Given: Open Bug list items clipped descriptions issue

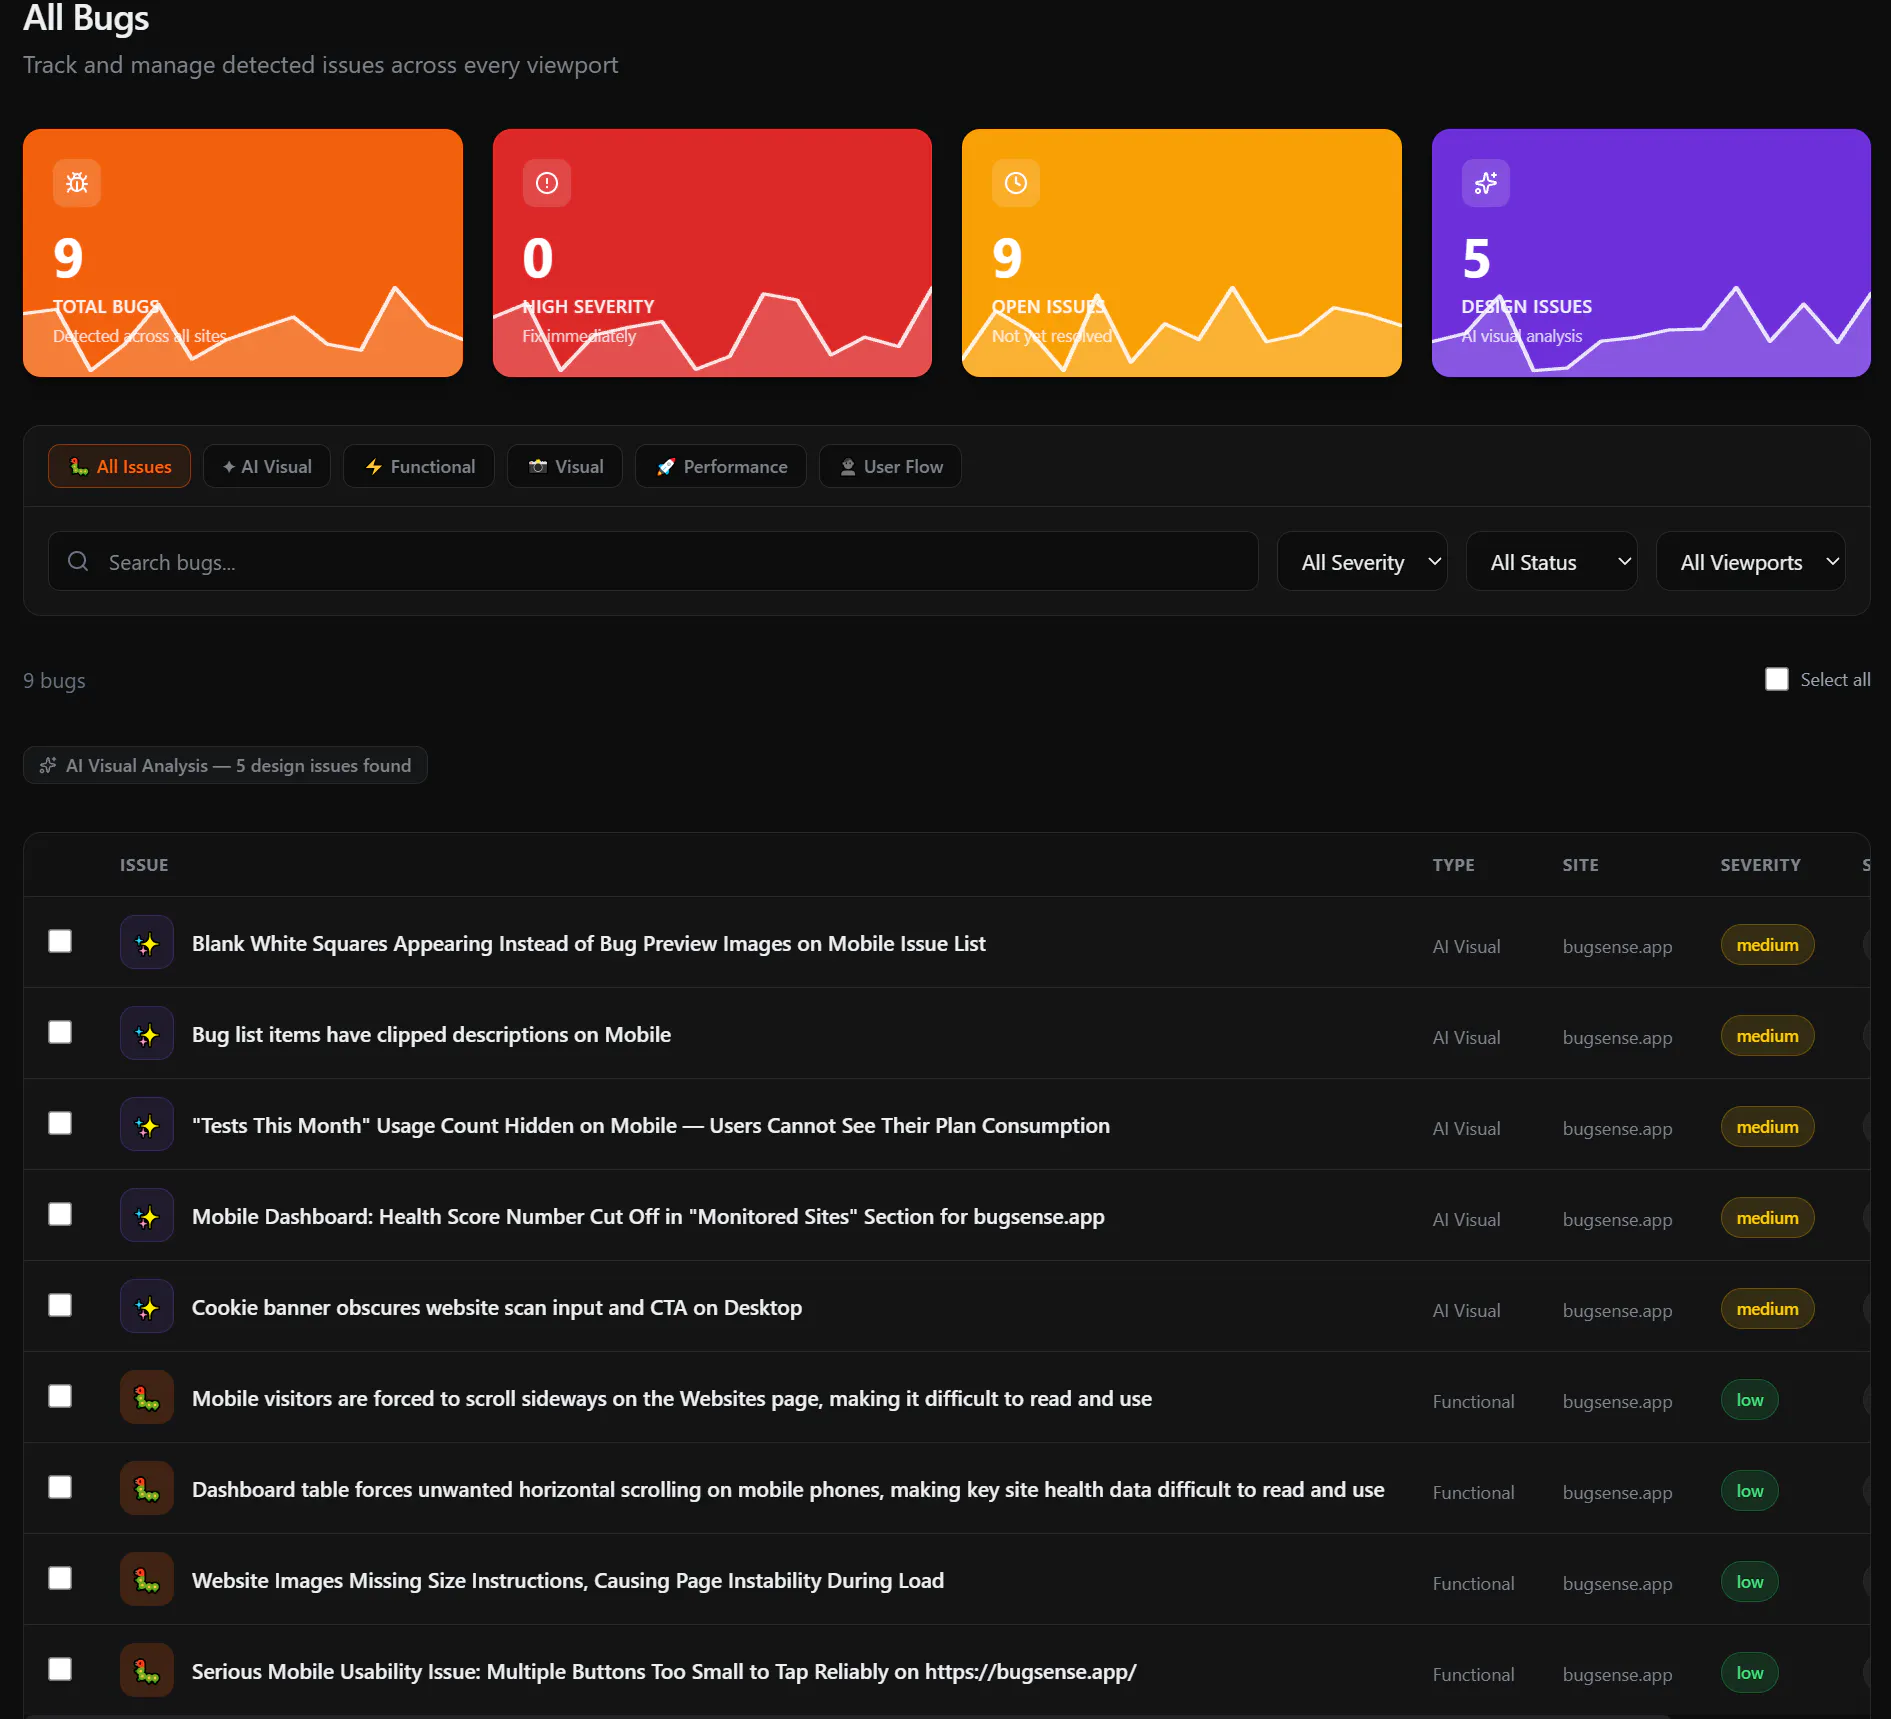Looking at the screenshot, I should pyautogui.click(x=431, y=1034).
